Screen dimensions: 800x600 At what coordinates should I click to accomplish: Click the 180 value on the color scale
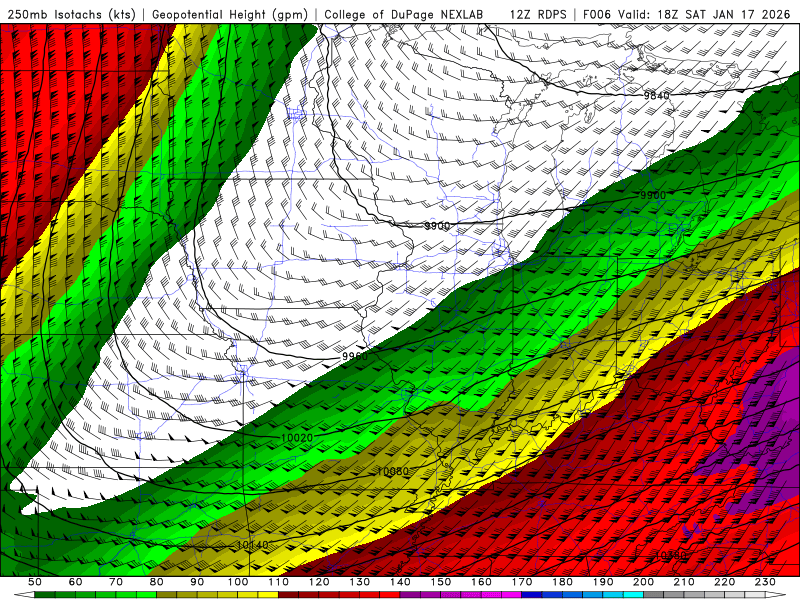(x=562, y=582)
